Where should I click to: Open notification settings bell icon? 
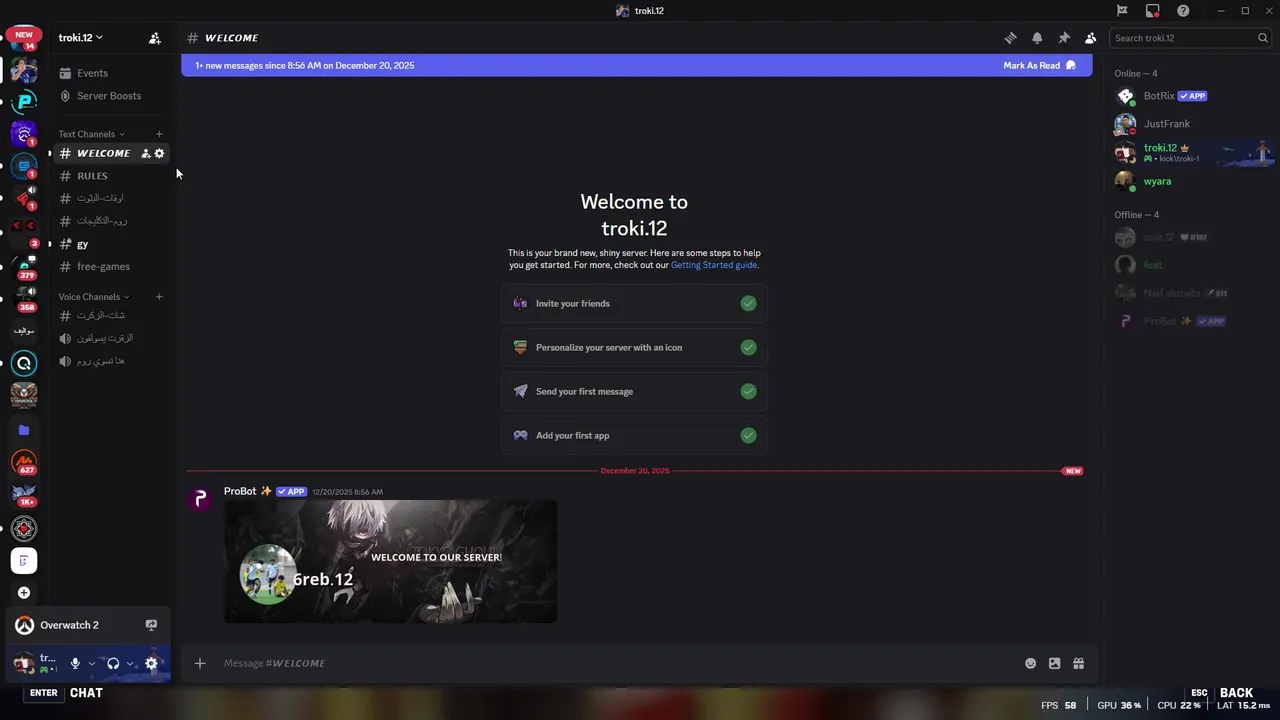[1037, 38]
